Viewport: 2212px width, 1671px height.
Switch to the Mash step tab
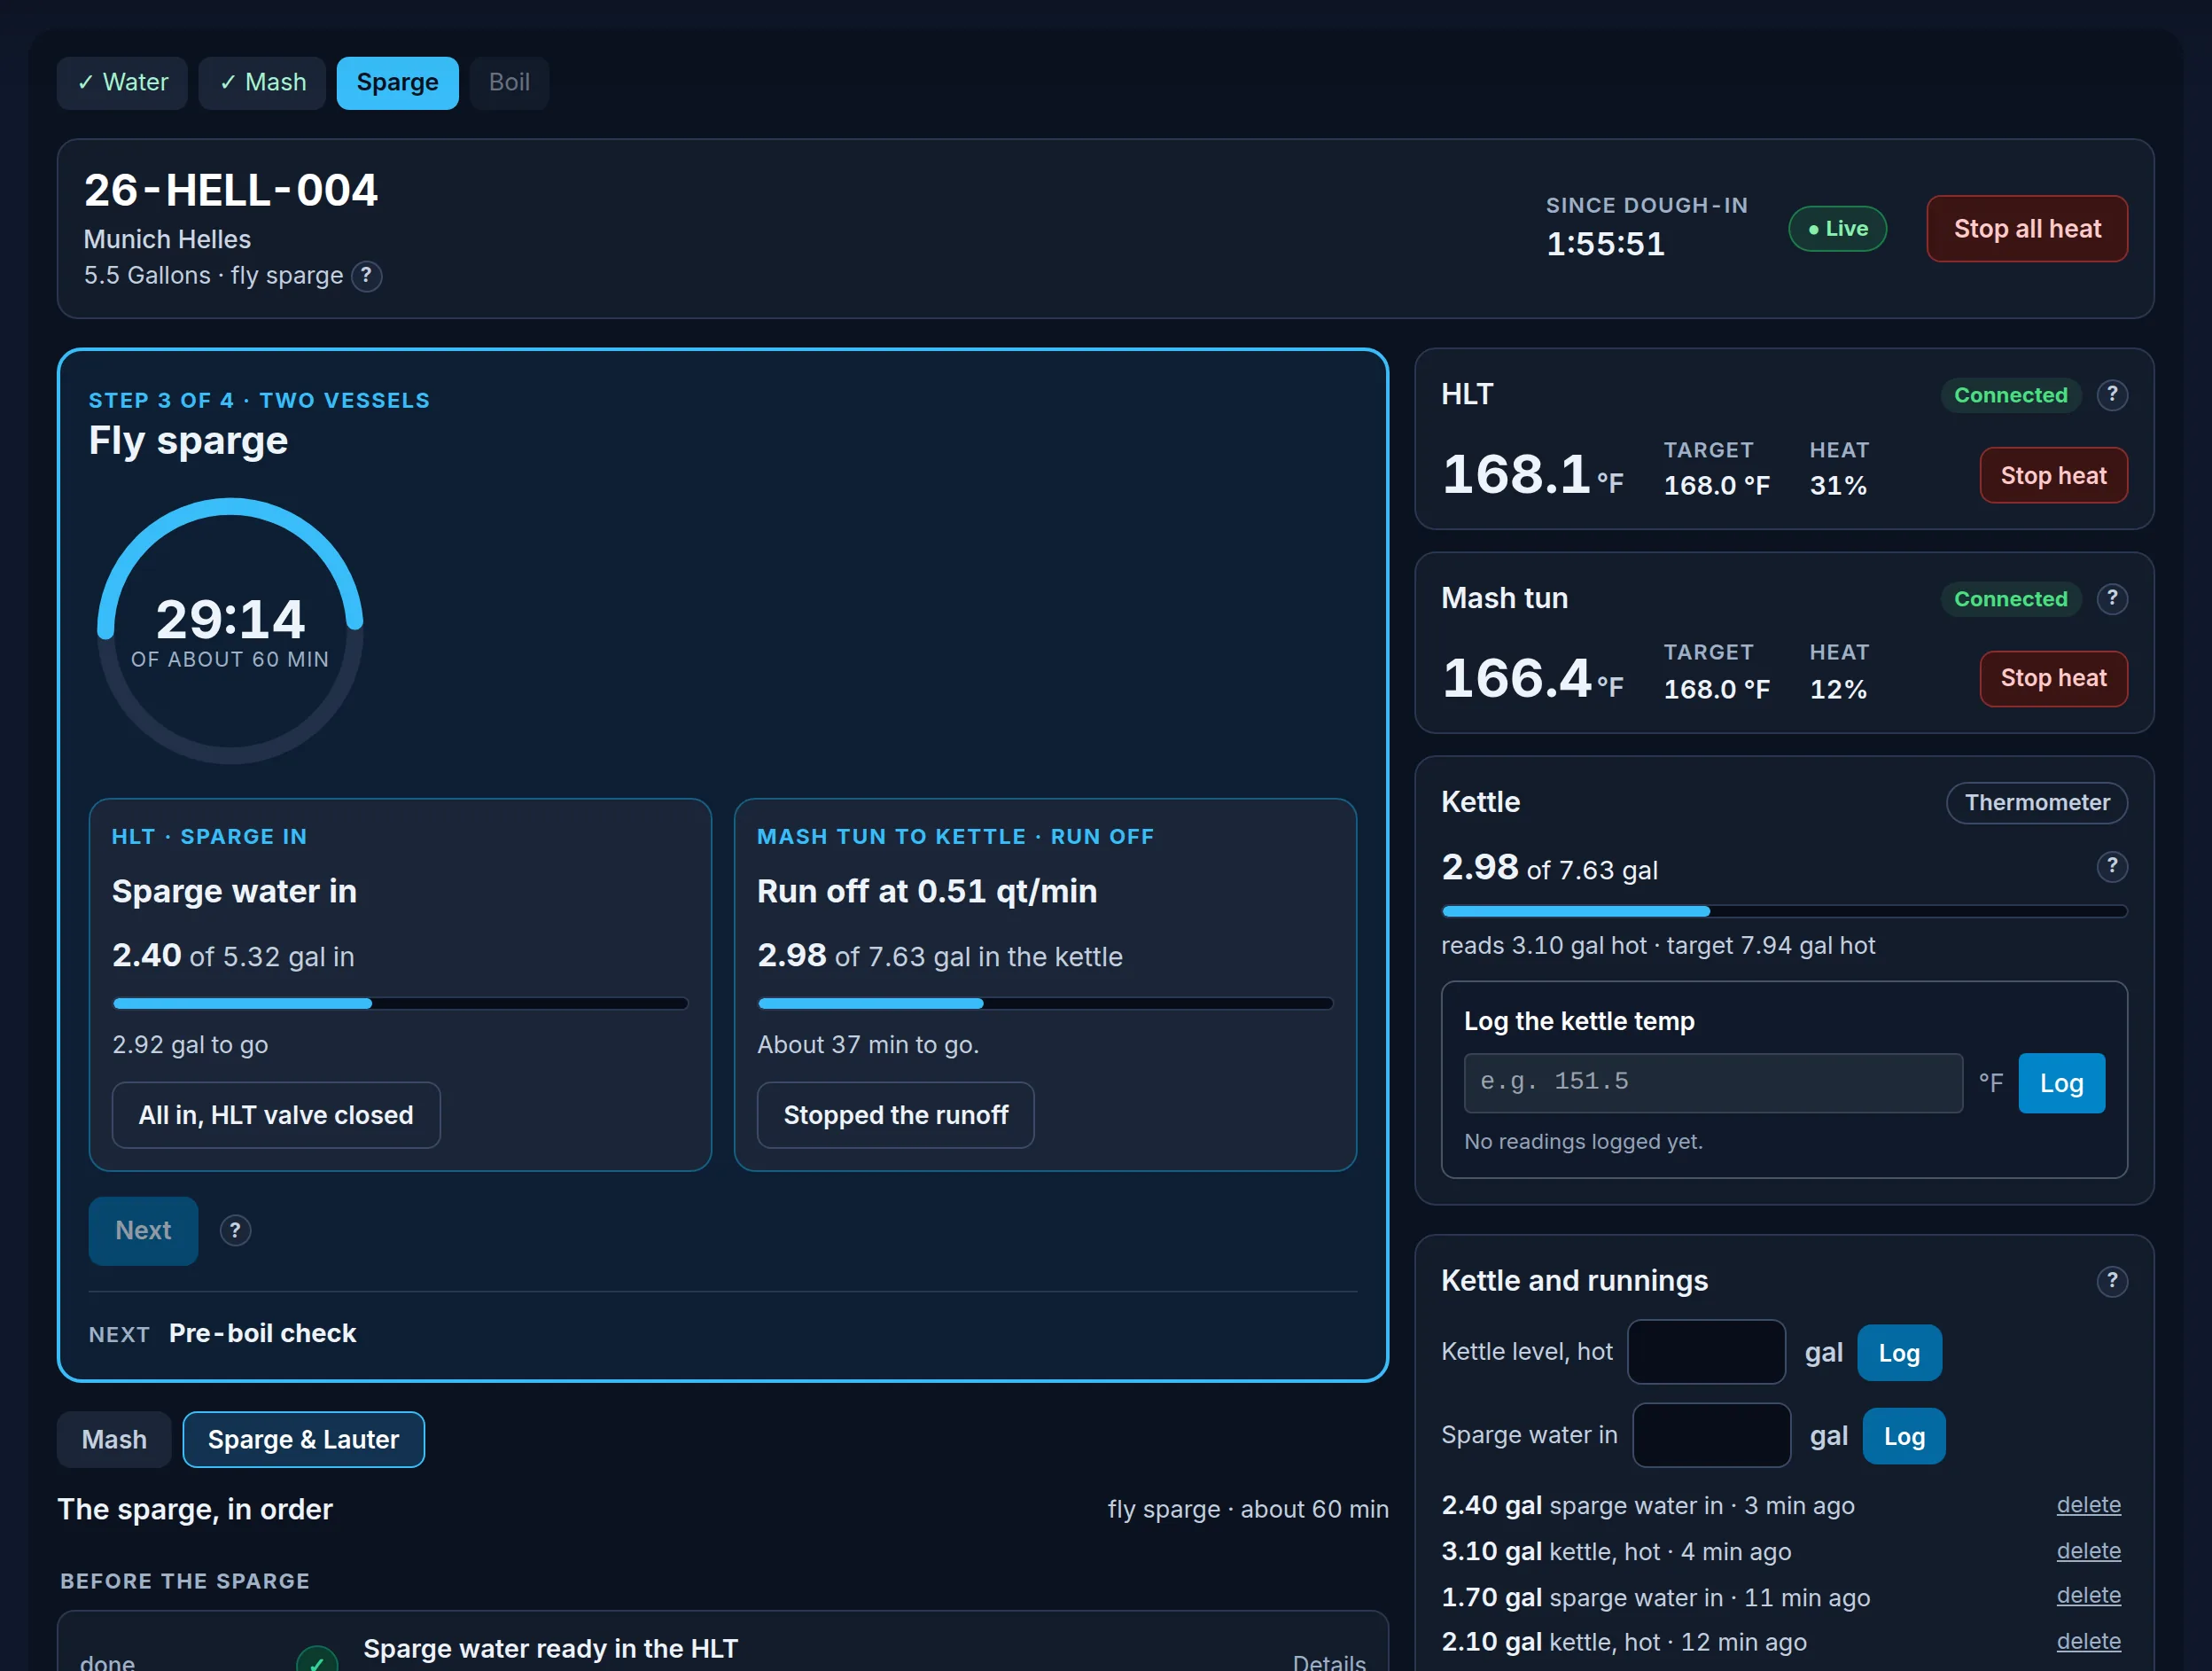click(262, 83)
